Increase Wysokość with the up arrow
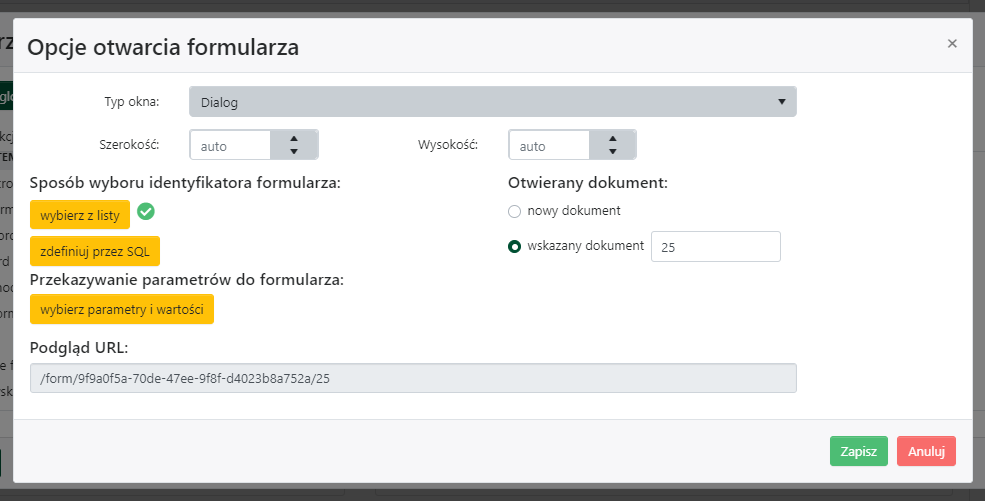This screenshot has width=985, height=501. click(x=612, y=139)
